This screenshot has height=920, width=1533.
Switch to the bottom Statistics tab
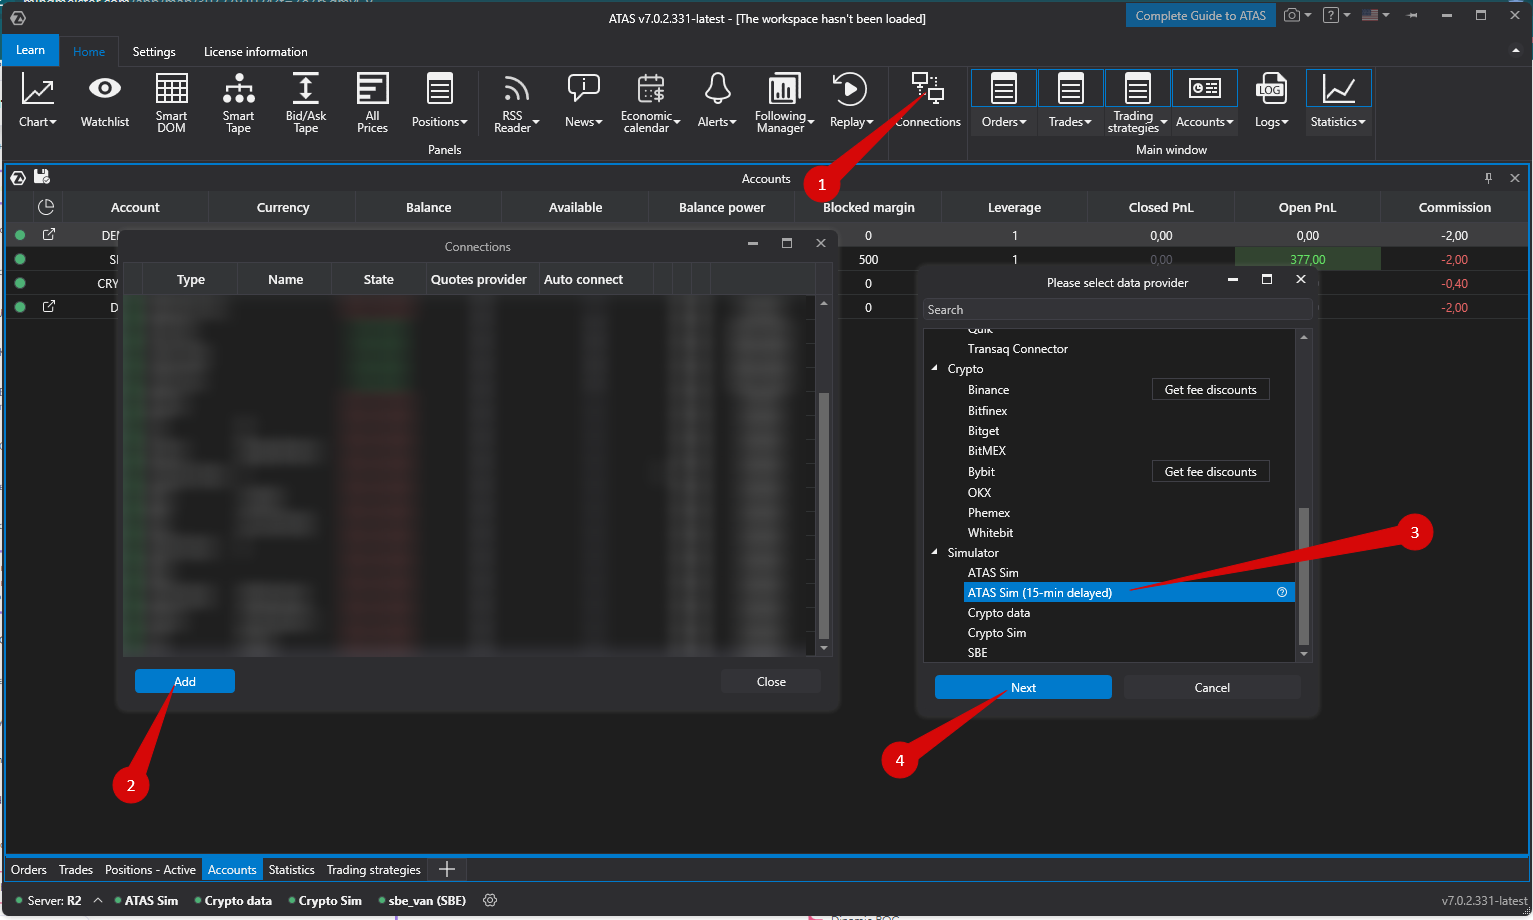(292, 870)
